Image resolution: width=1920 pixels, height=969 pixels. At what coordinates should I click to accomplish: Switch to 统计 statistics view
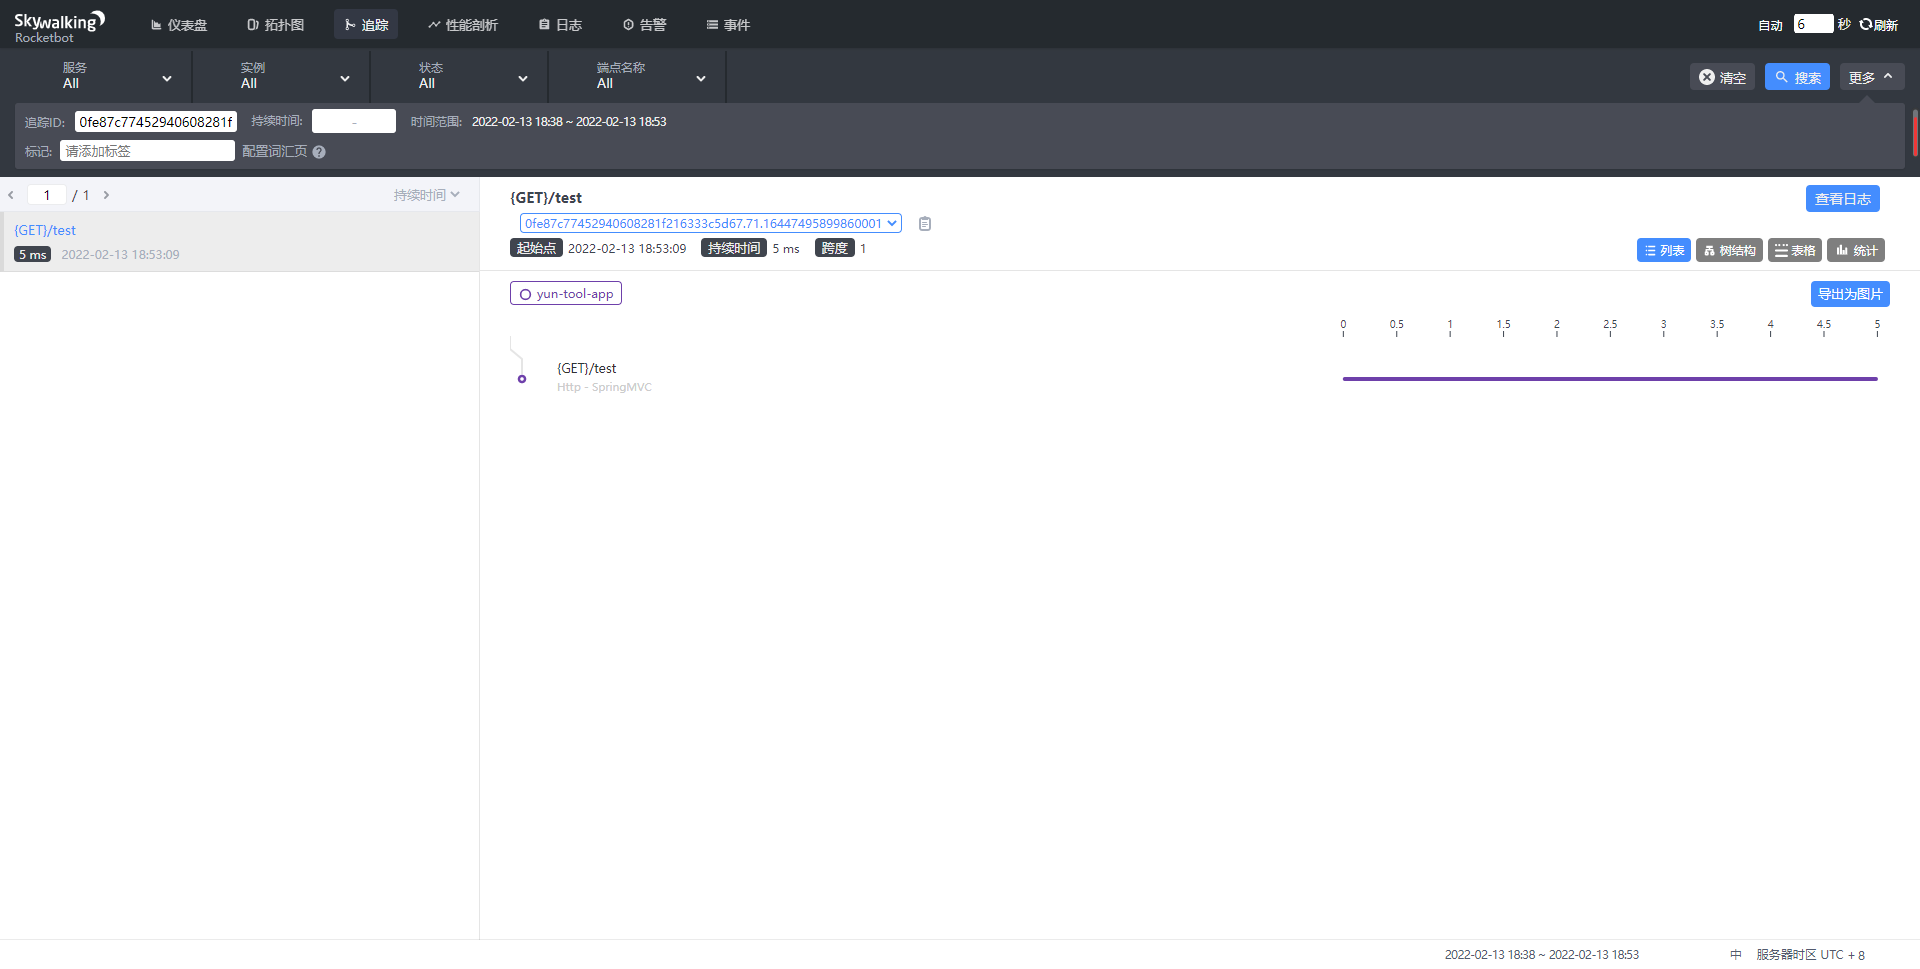tap(1855, 250)
